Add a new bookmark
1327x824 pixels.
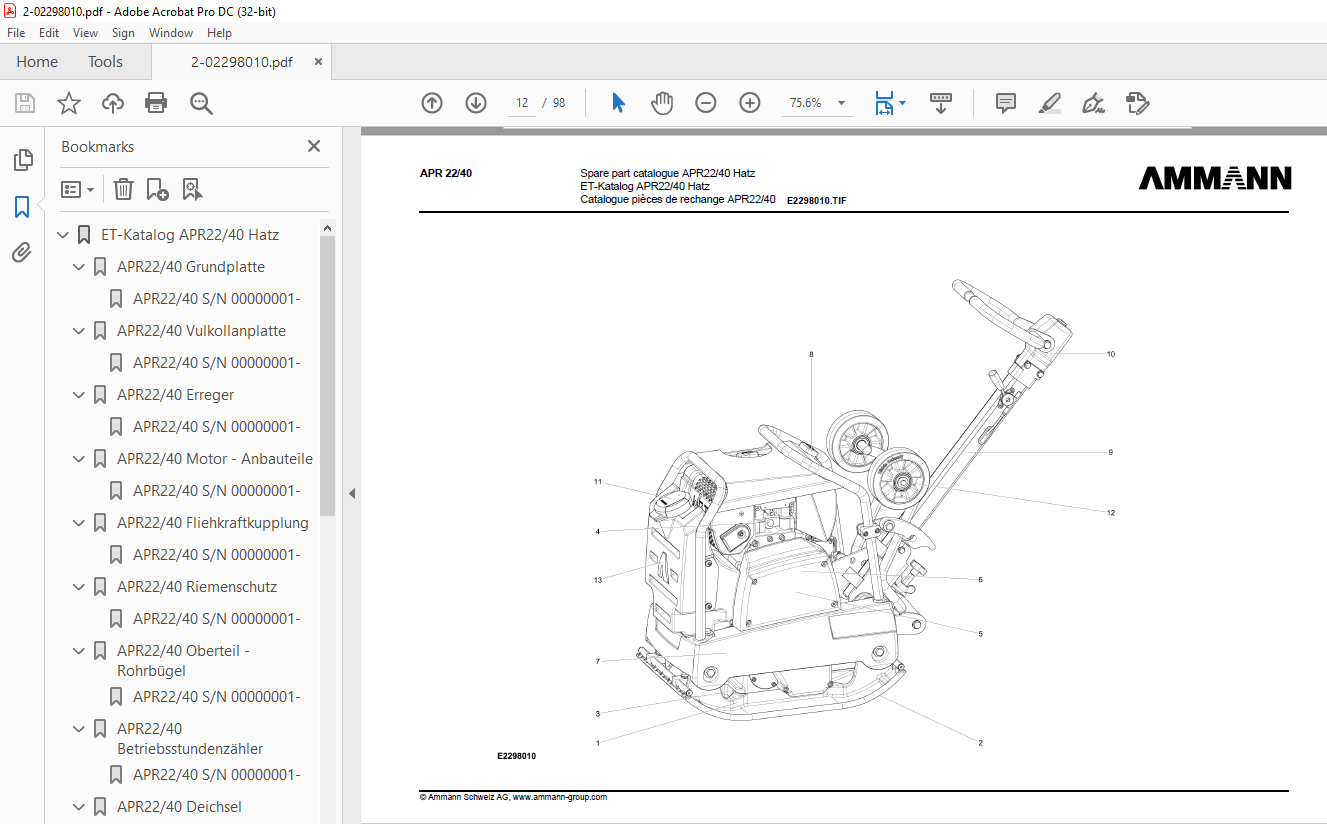pos(157,189)
